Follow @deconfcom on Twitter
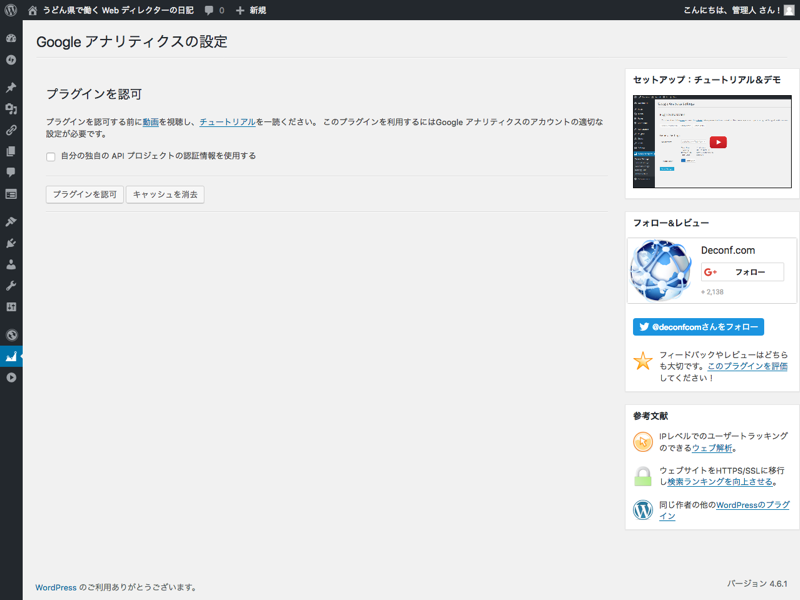 [698, 327]
